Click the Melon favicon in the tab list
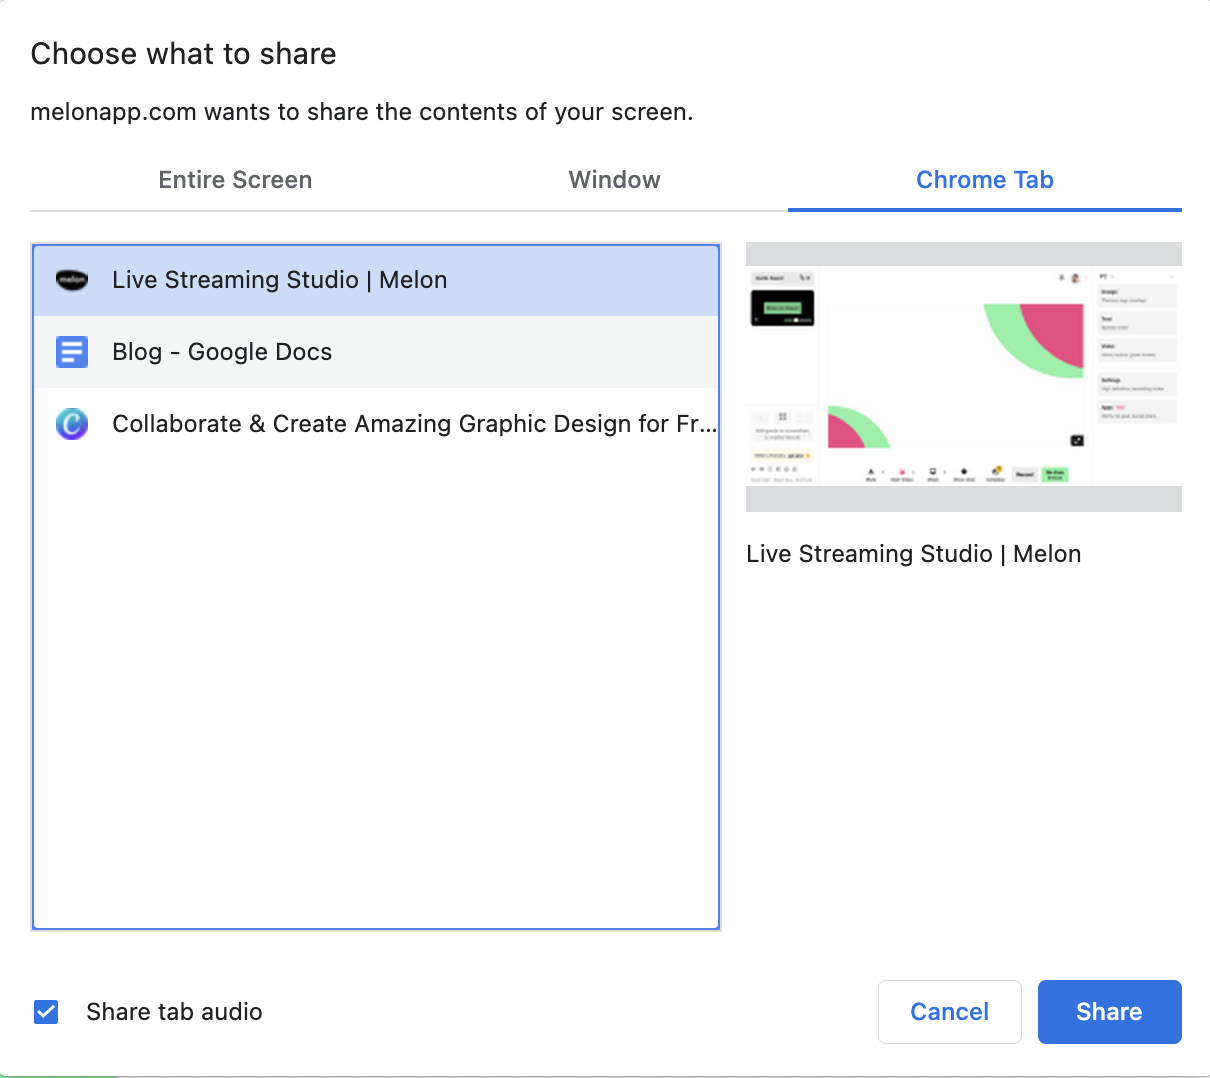The height and width of the screenshot is (1078, 1210). pos(72,280)
